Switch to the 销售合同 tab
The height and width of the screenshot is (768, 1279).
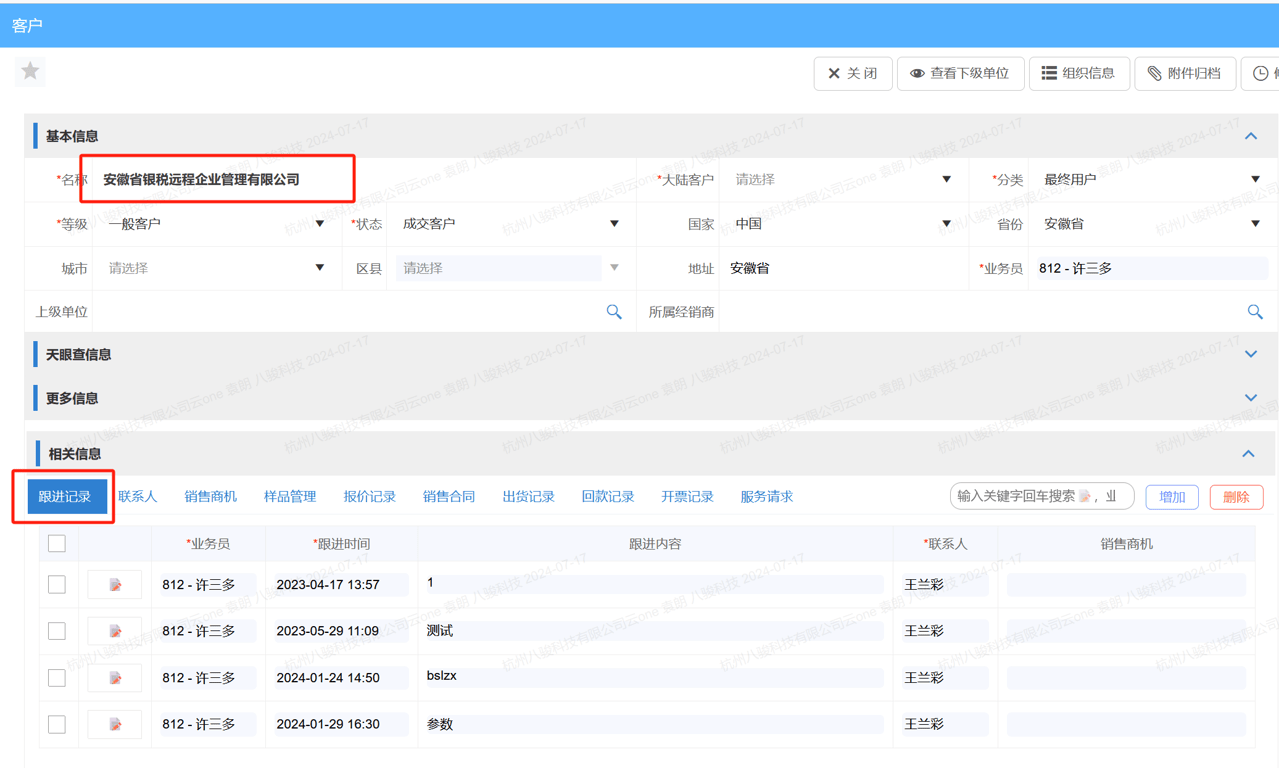click(448, 496)
